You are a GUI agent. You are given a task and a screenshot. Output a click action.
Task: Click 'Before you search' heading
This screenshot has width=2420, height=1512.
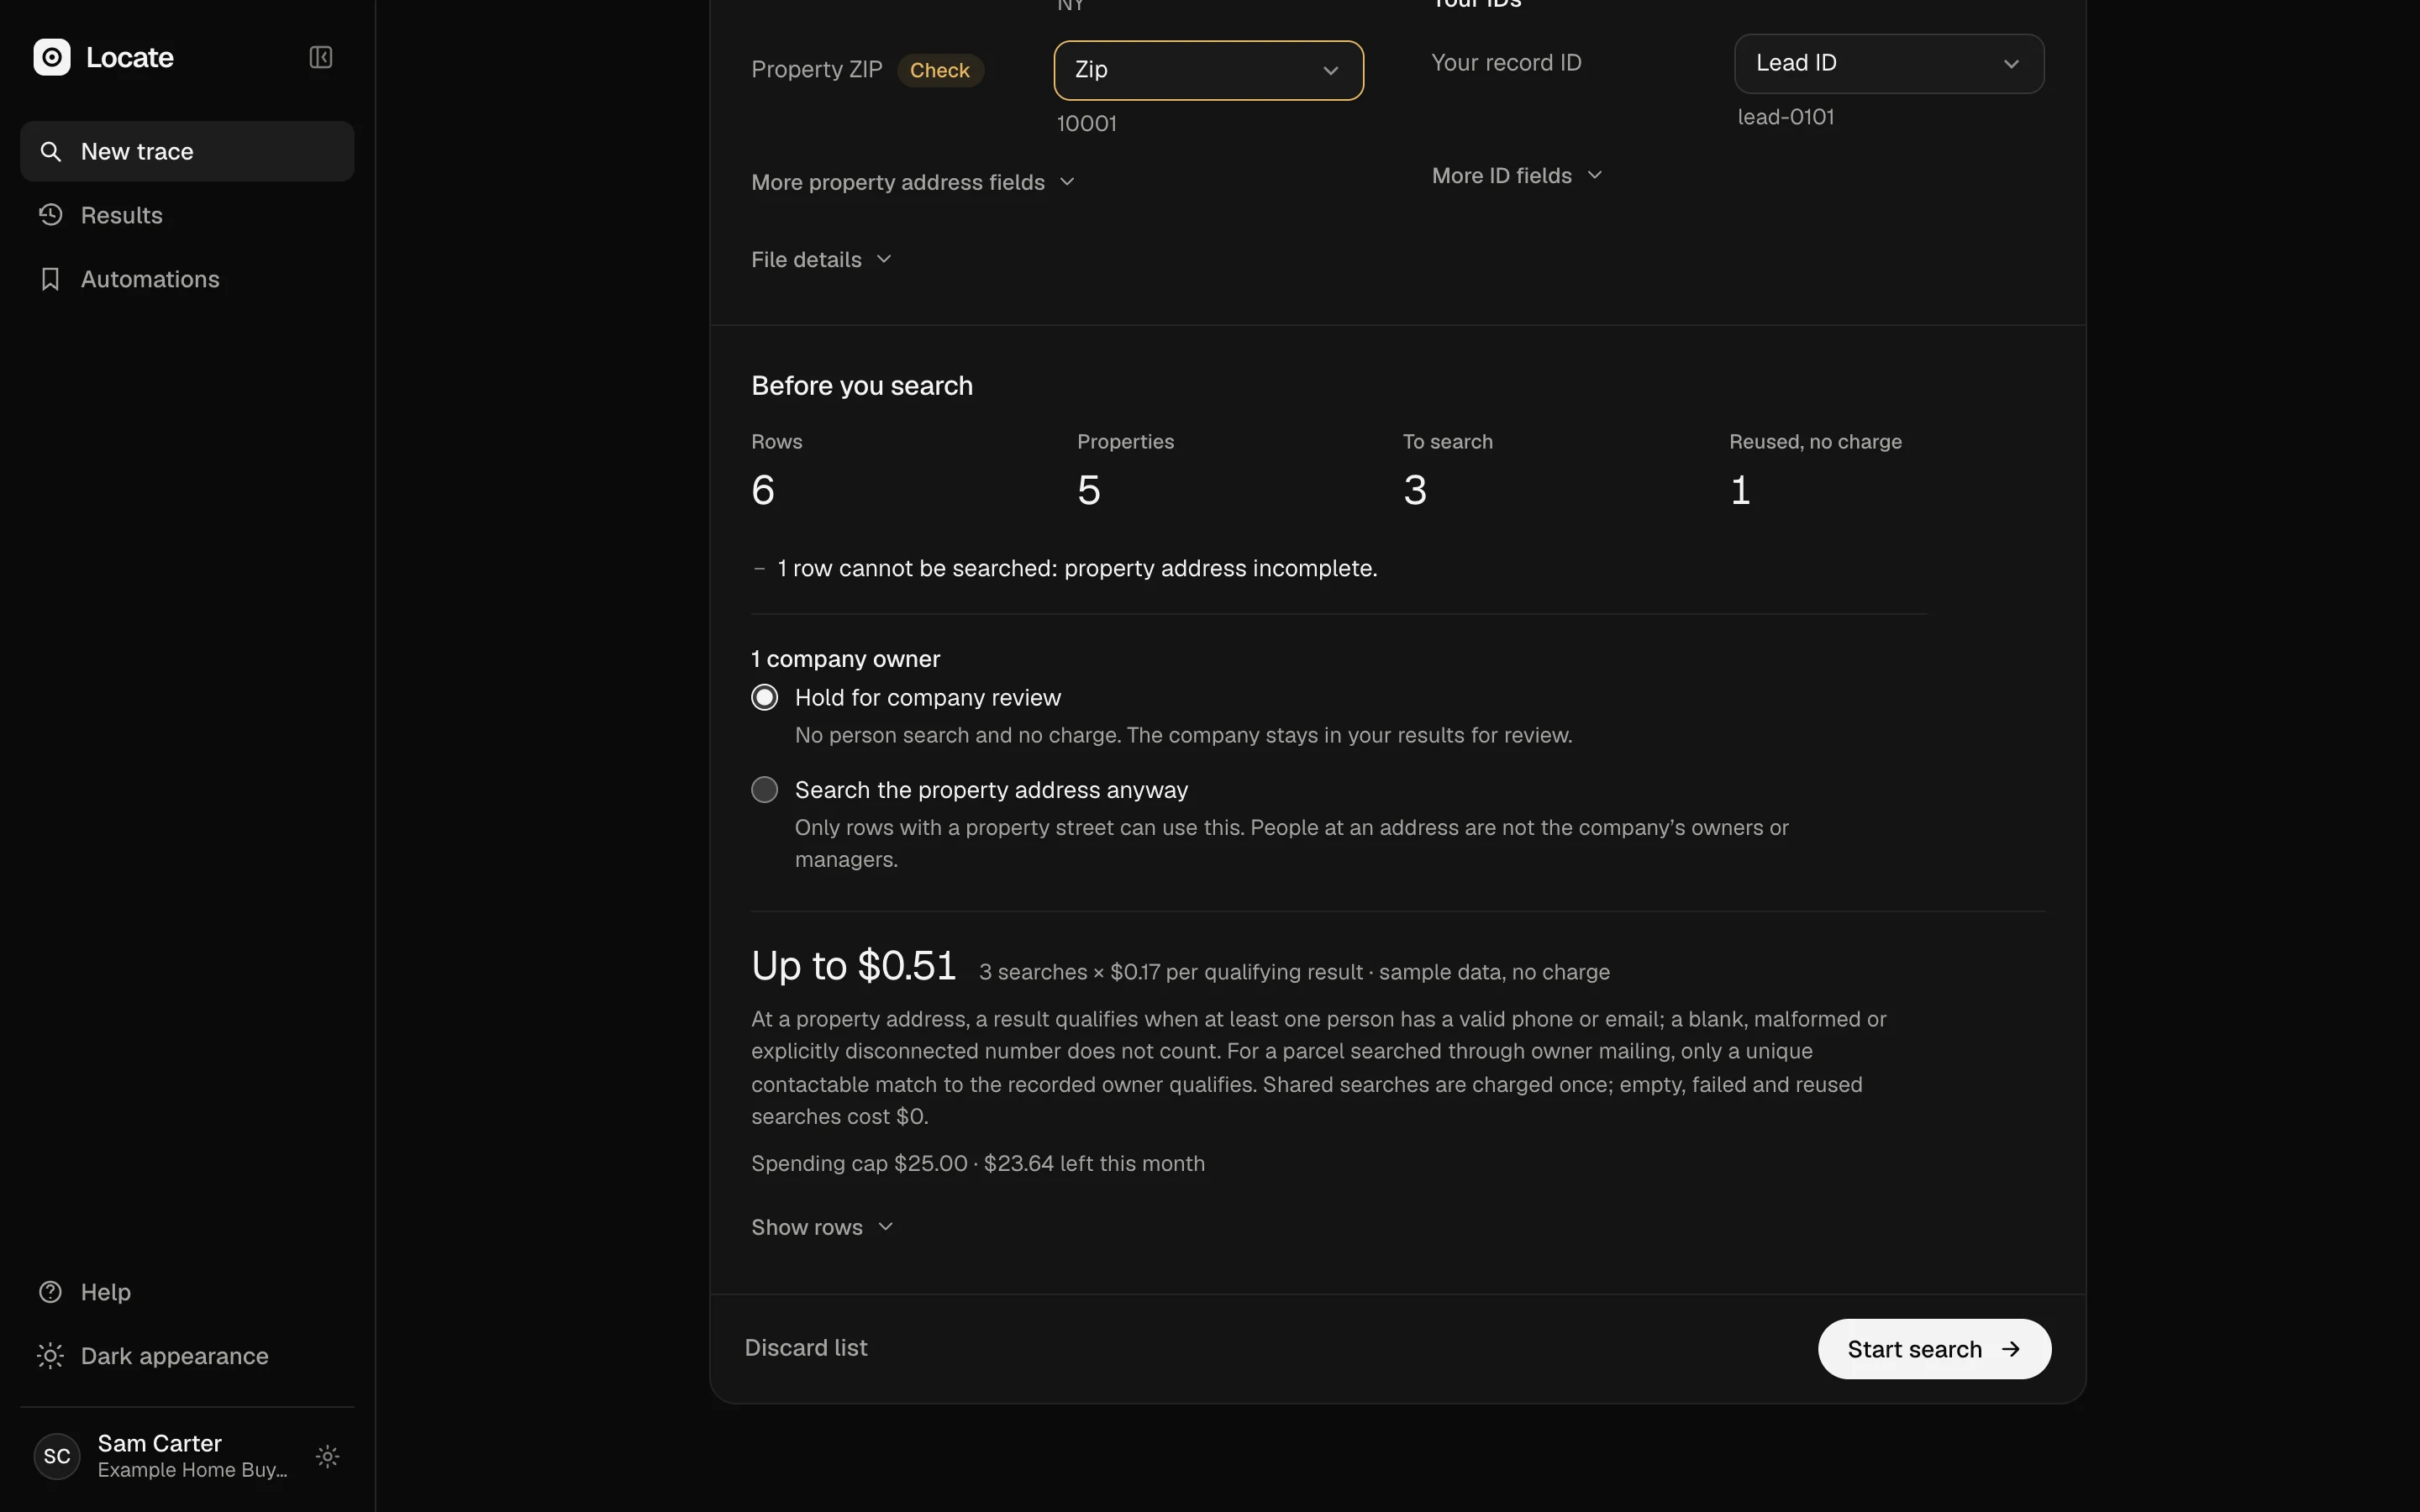coord(862,386)
